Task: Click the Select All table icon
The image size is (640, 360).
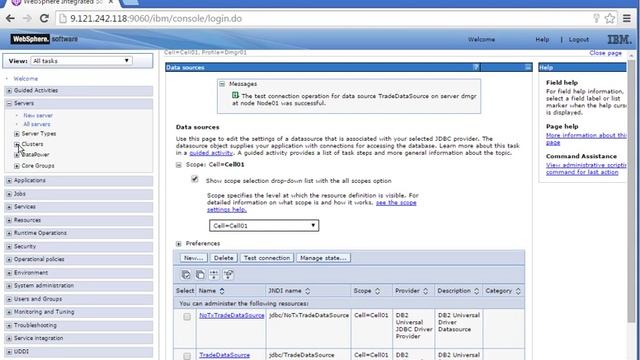Action: point(186,275)
